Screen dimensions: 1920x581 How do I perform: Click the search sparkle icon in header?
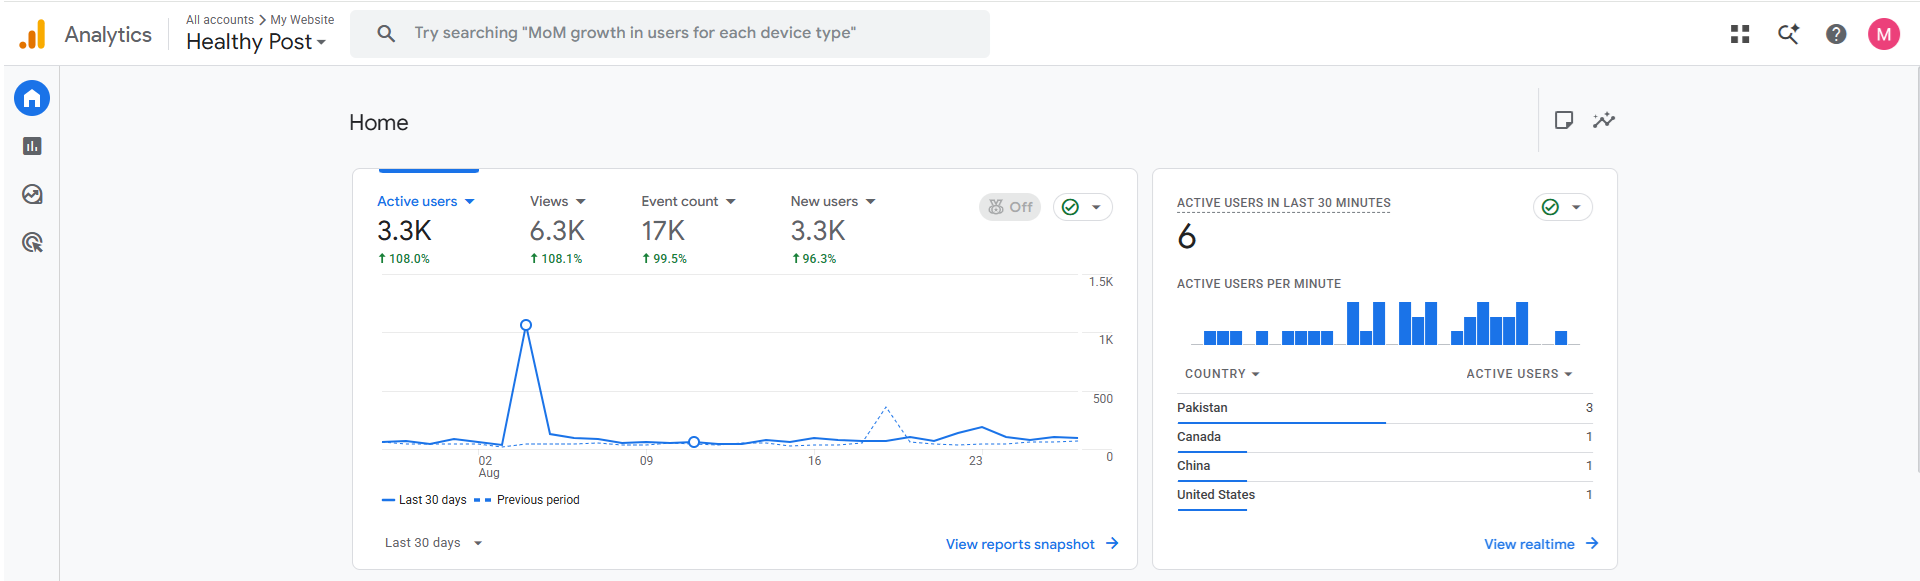point(1788,34)
